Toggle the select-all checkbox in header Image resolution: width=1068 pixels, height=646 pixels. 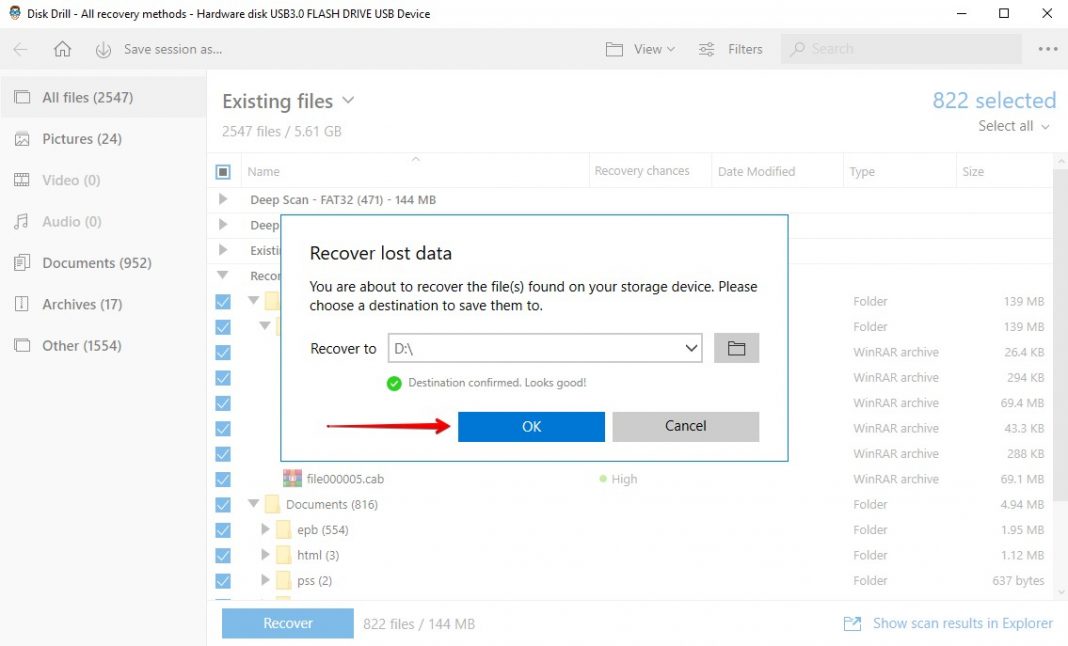coord(224,170)
